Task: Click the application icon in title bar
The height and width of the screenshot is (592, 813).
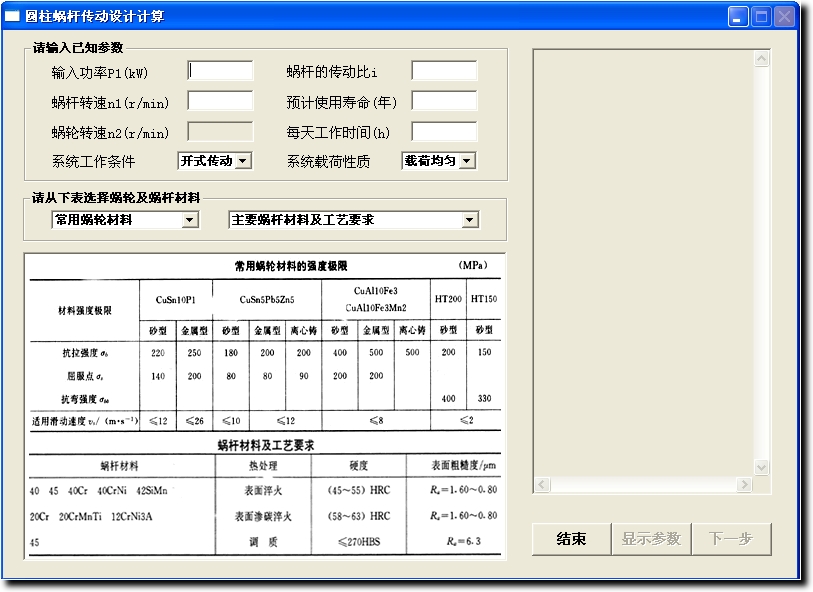Action: tap(12, 17)
